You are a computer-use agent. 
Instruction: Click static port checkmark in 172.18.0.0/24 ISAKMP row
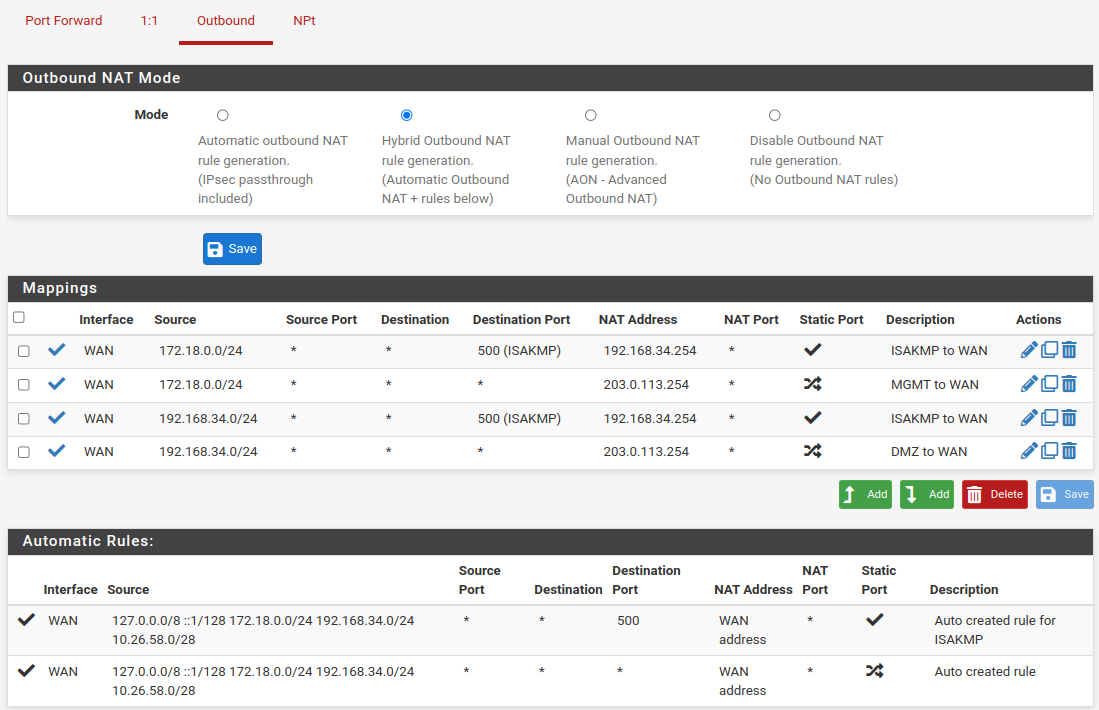[x=812, y=350]
